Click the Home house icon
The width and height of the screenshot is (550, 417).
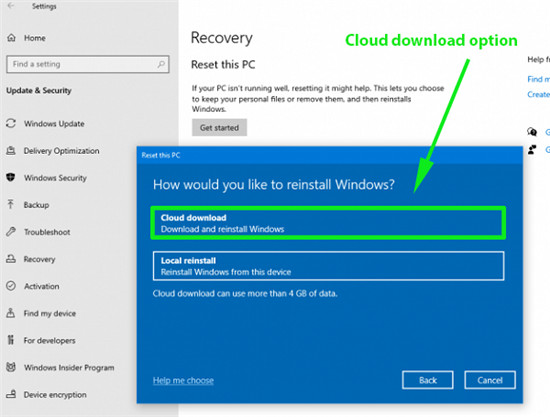click(x=11, y=38)
